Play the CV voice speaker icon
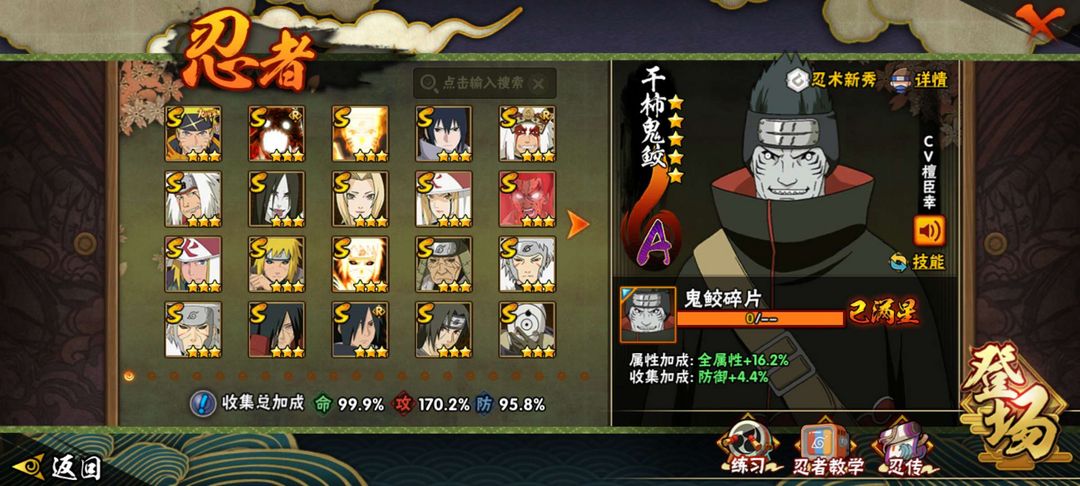This screenshot has width=1080, height=486. [929, 231]
